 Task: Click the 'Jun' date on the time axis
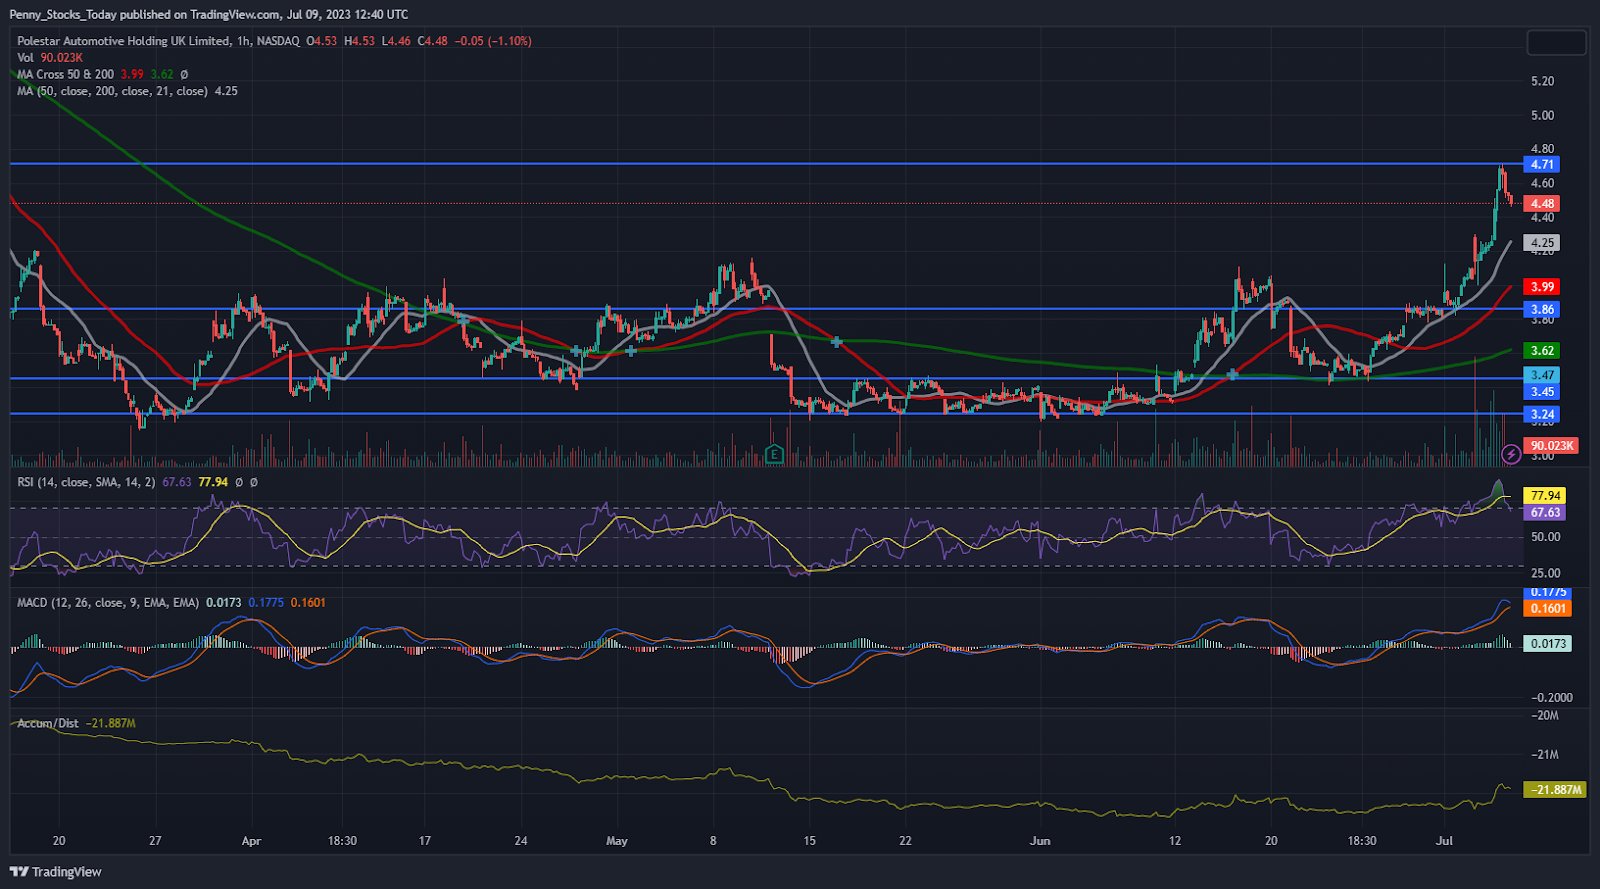point(1040,841)
